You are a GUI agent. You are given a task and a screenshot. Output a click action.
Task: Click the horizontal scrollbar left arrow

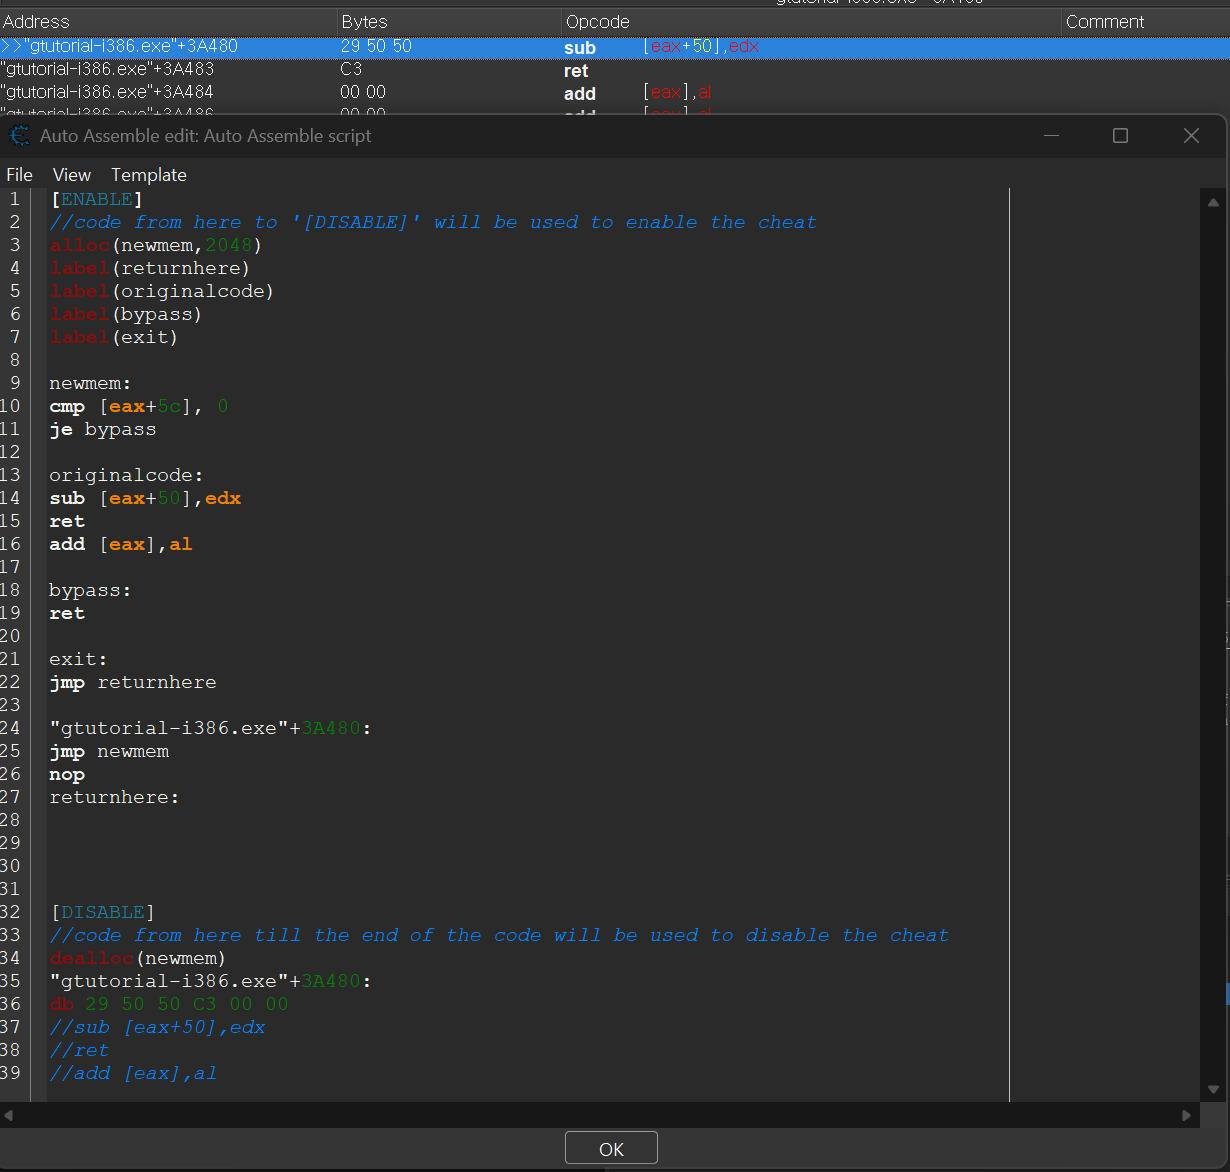(9, 1115)
